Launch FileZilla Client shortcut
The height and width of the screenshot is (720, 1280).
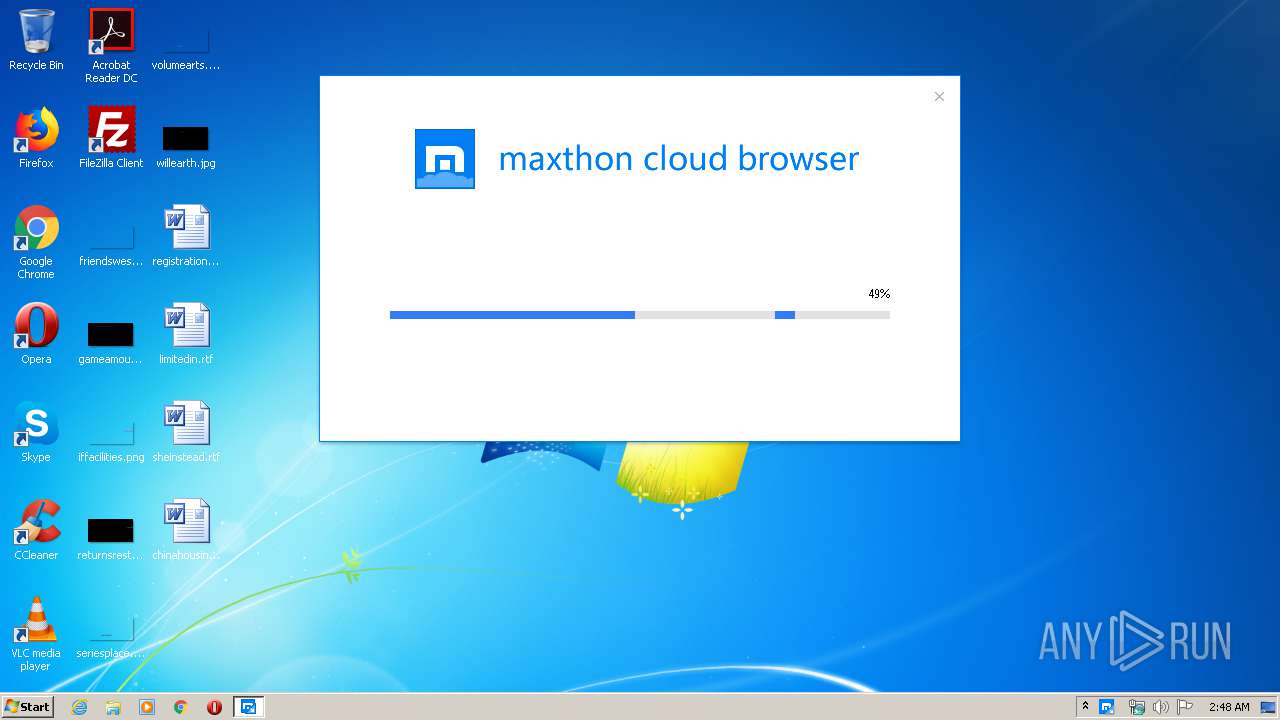coord(111,138)
